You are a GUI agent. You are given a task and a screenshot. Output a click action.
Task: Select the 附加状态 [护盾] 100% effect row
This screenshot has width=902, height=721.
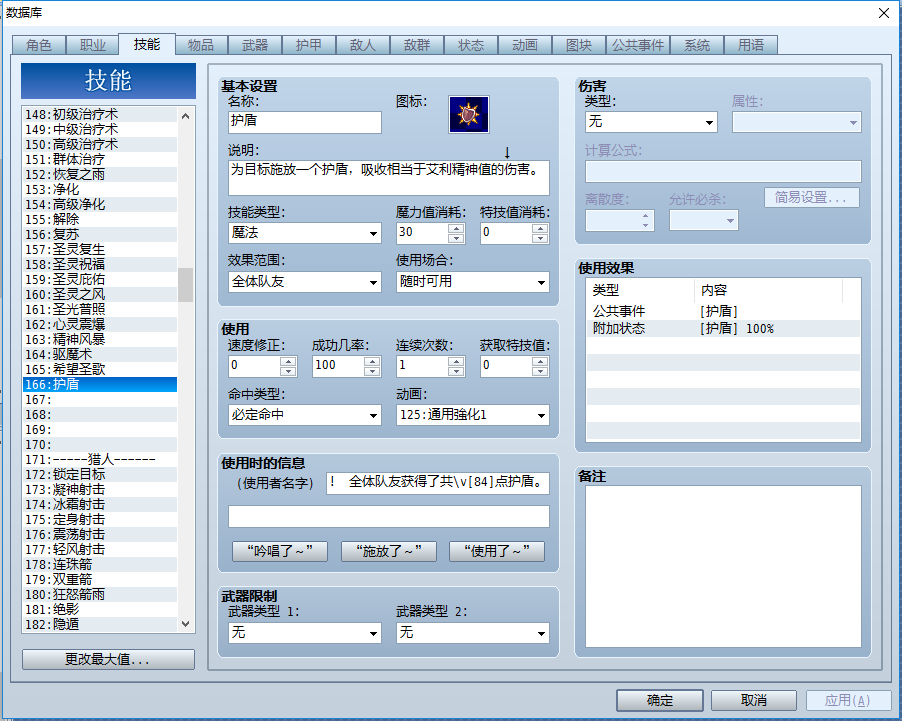pyautogui.click(x=723, y=329)
